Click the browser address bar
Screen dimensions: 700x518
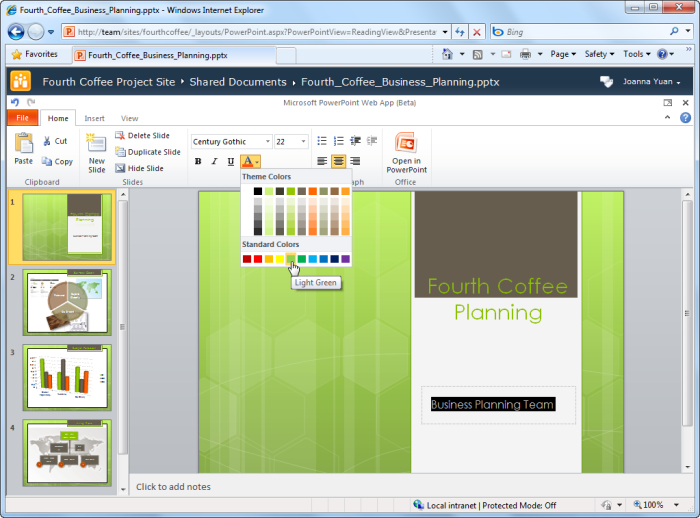(256, 32)
